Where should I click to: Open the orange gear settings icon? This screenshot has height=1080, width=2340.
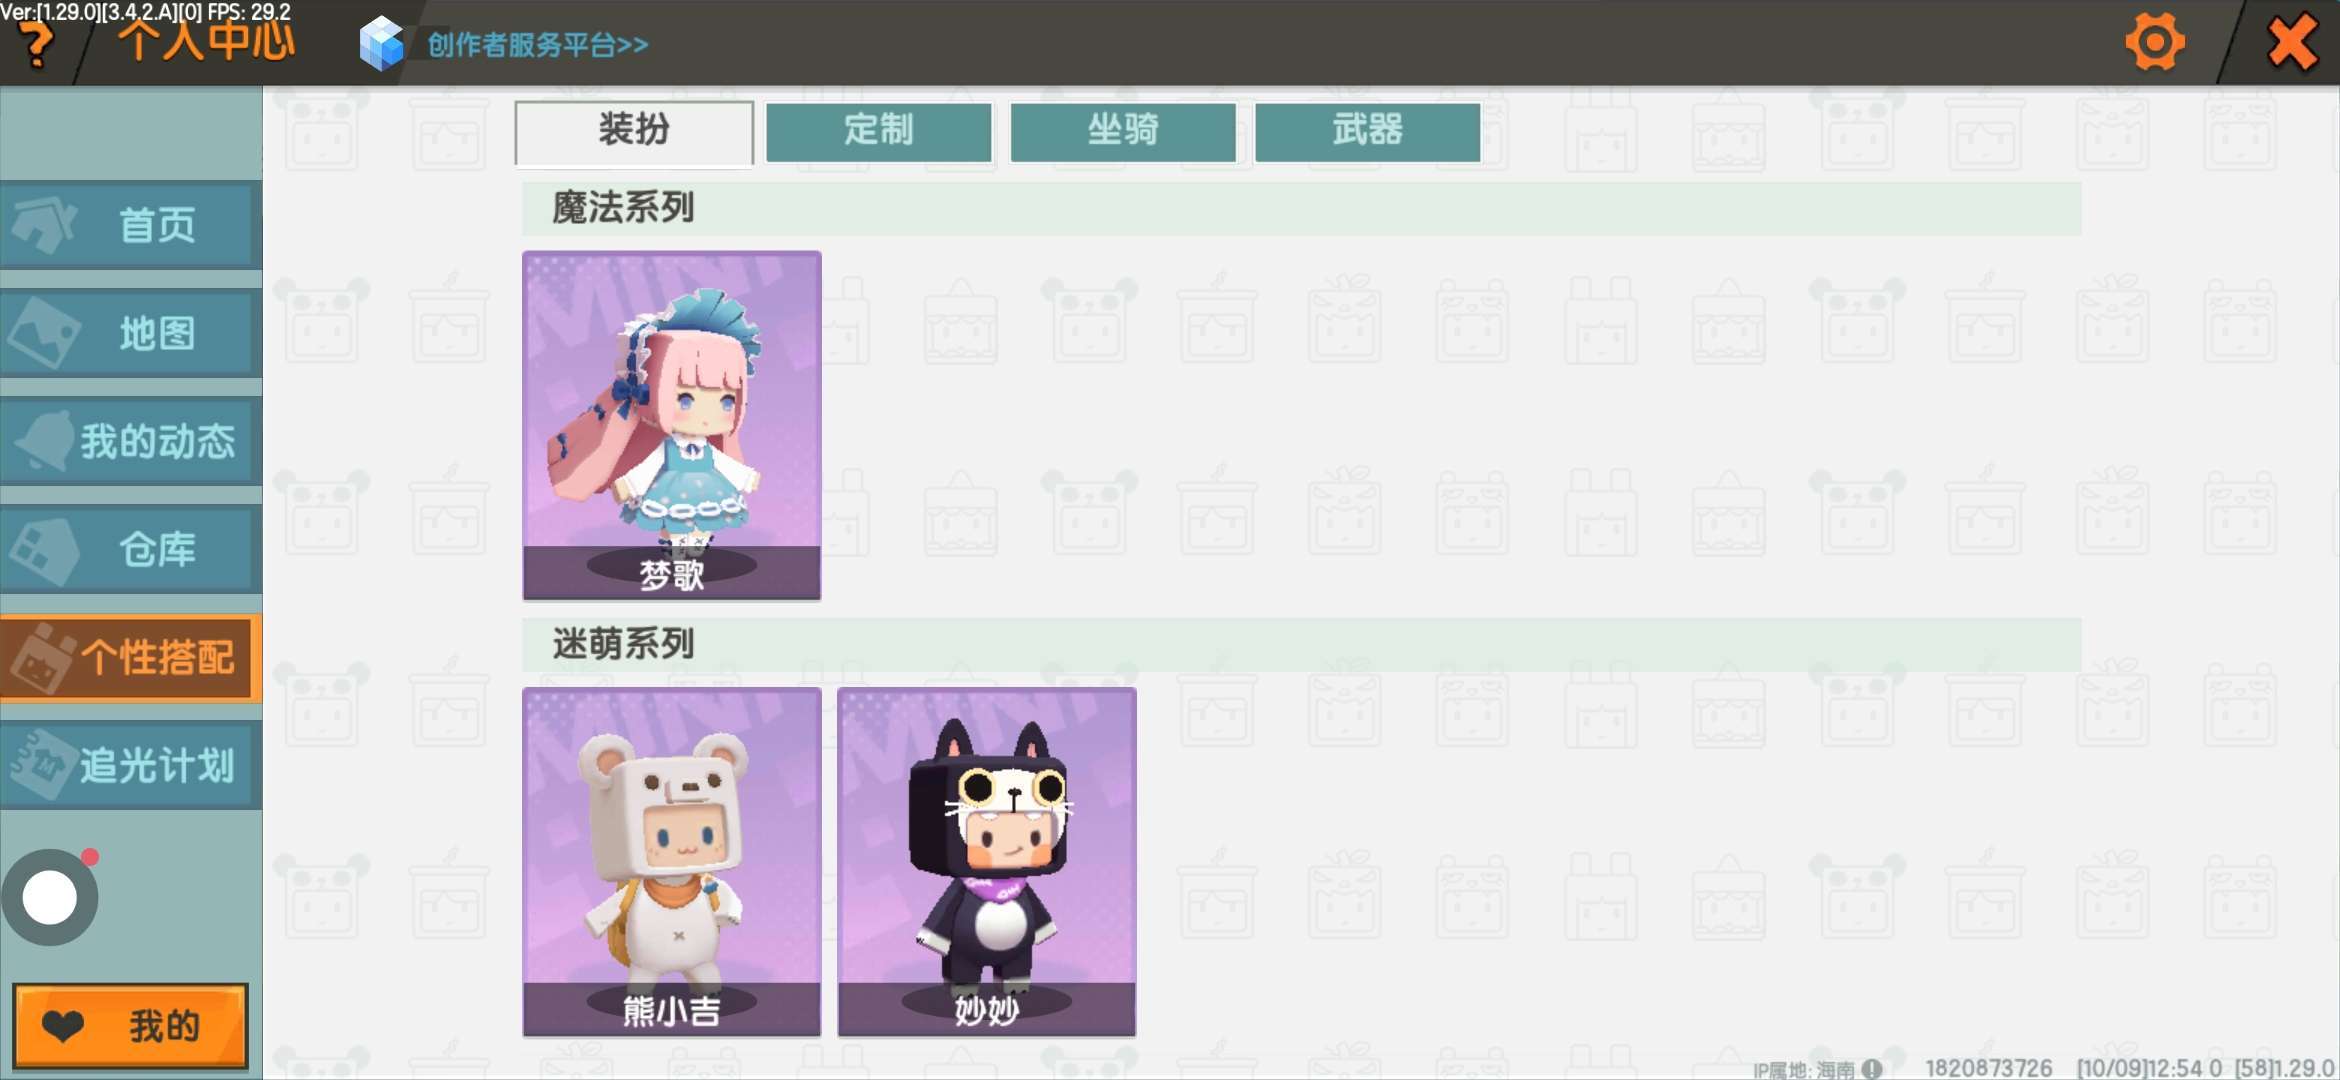click(x=2154, y=42)
